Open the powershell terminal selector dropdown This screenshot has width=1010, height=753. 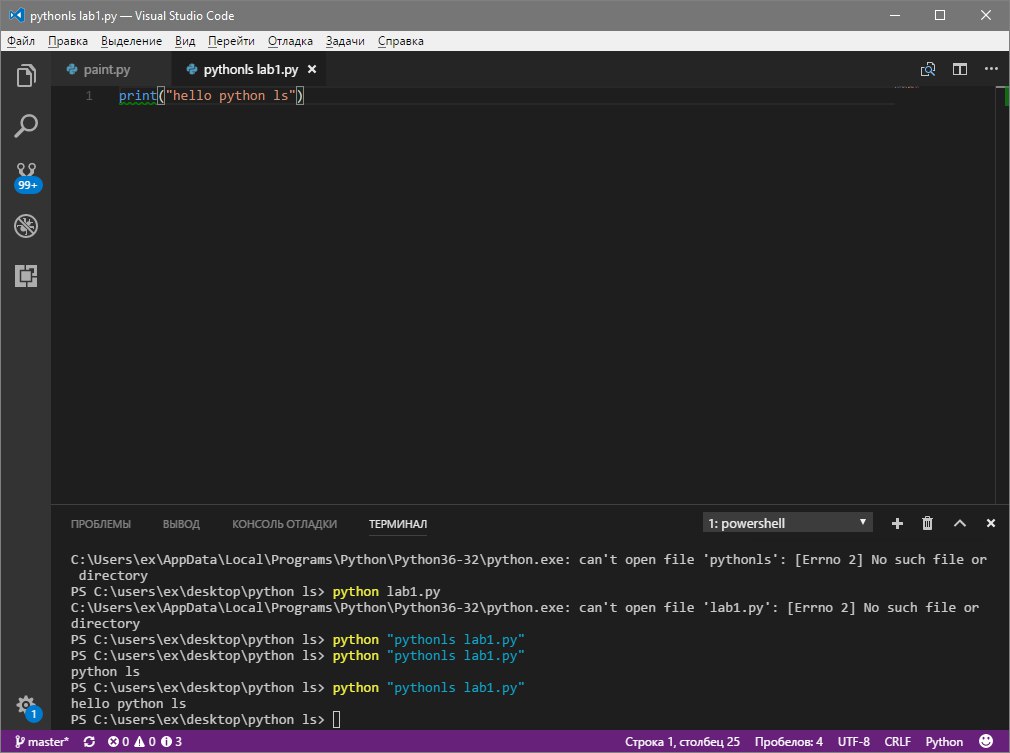pyautogui.click(x=788, y=523)
